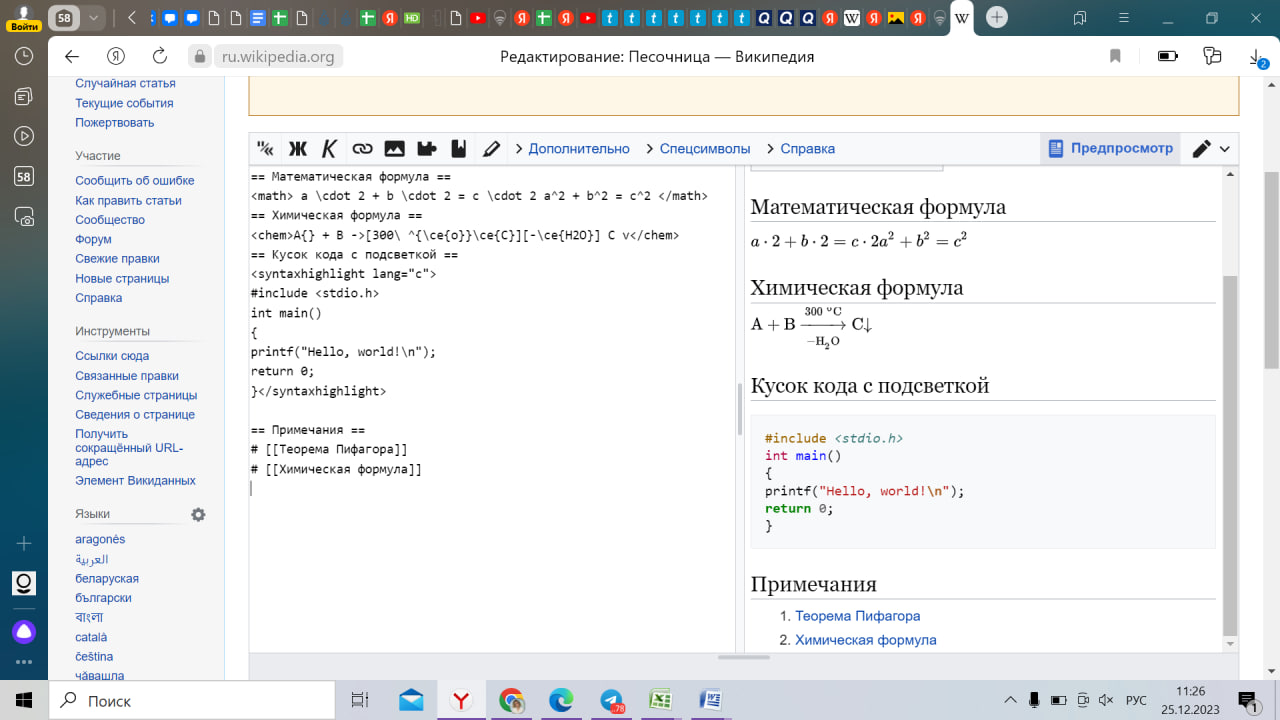Open the bookmarks panel icon in title bar
Viewport: 1280px width, 720px height.
(x=1080, y=18)
